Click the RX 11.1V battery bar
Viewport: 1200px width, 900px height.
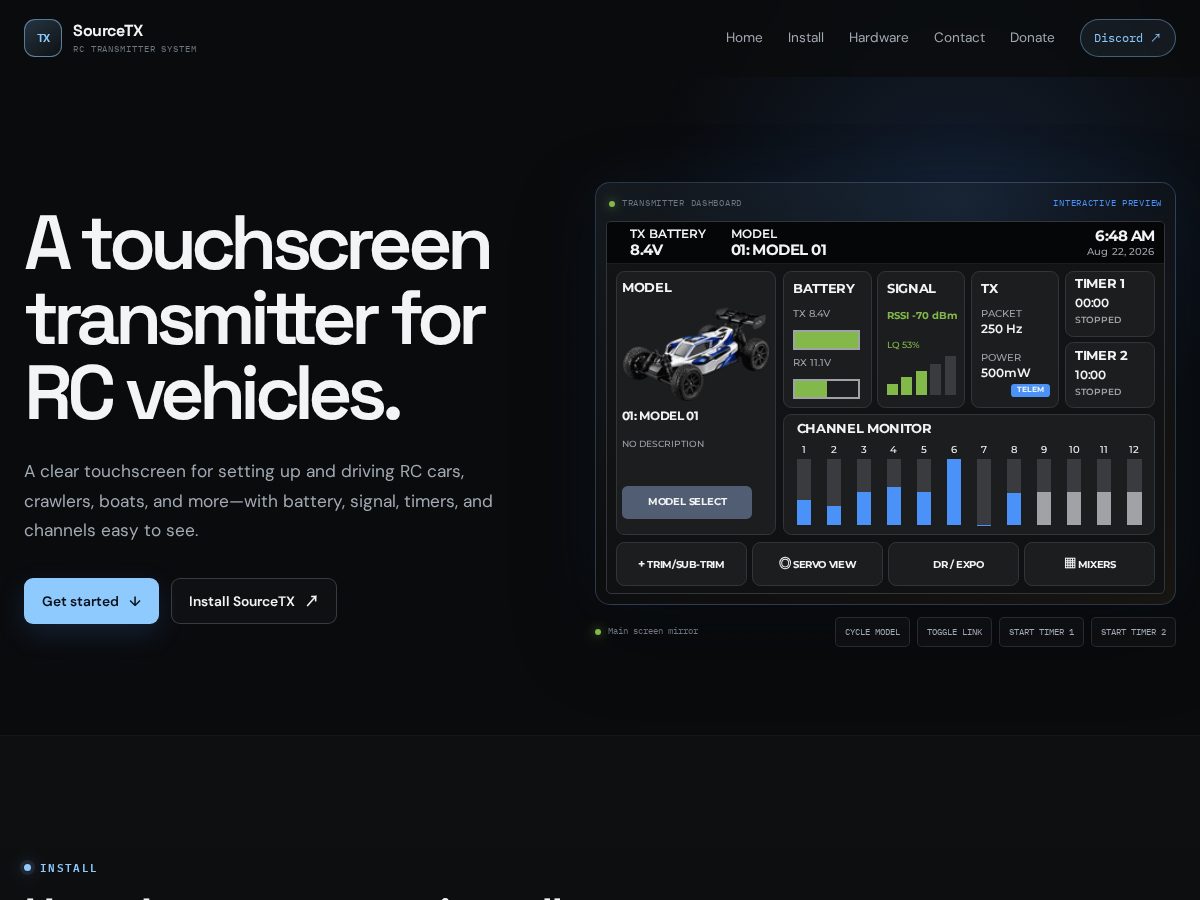(826, 389)
